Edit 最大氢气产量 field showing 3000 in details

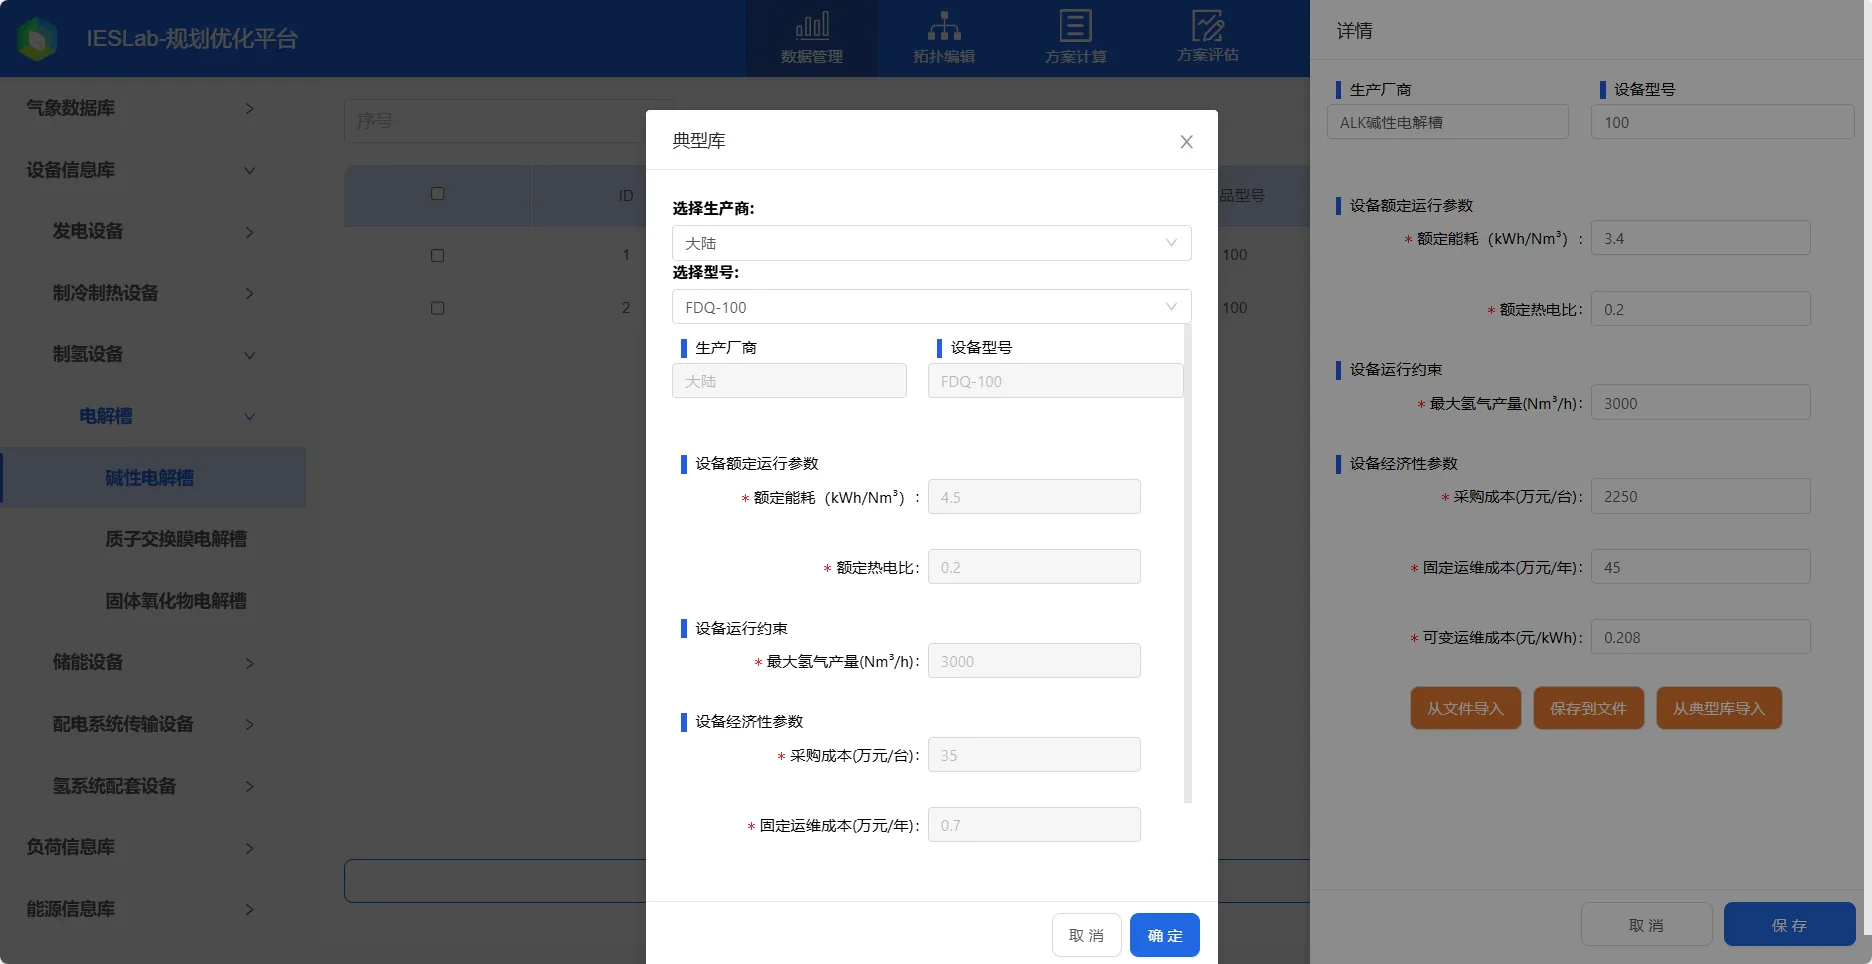coord(1700,403)
